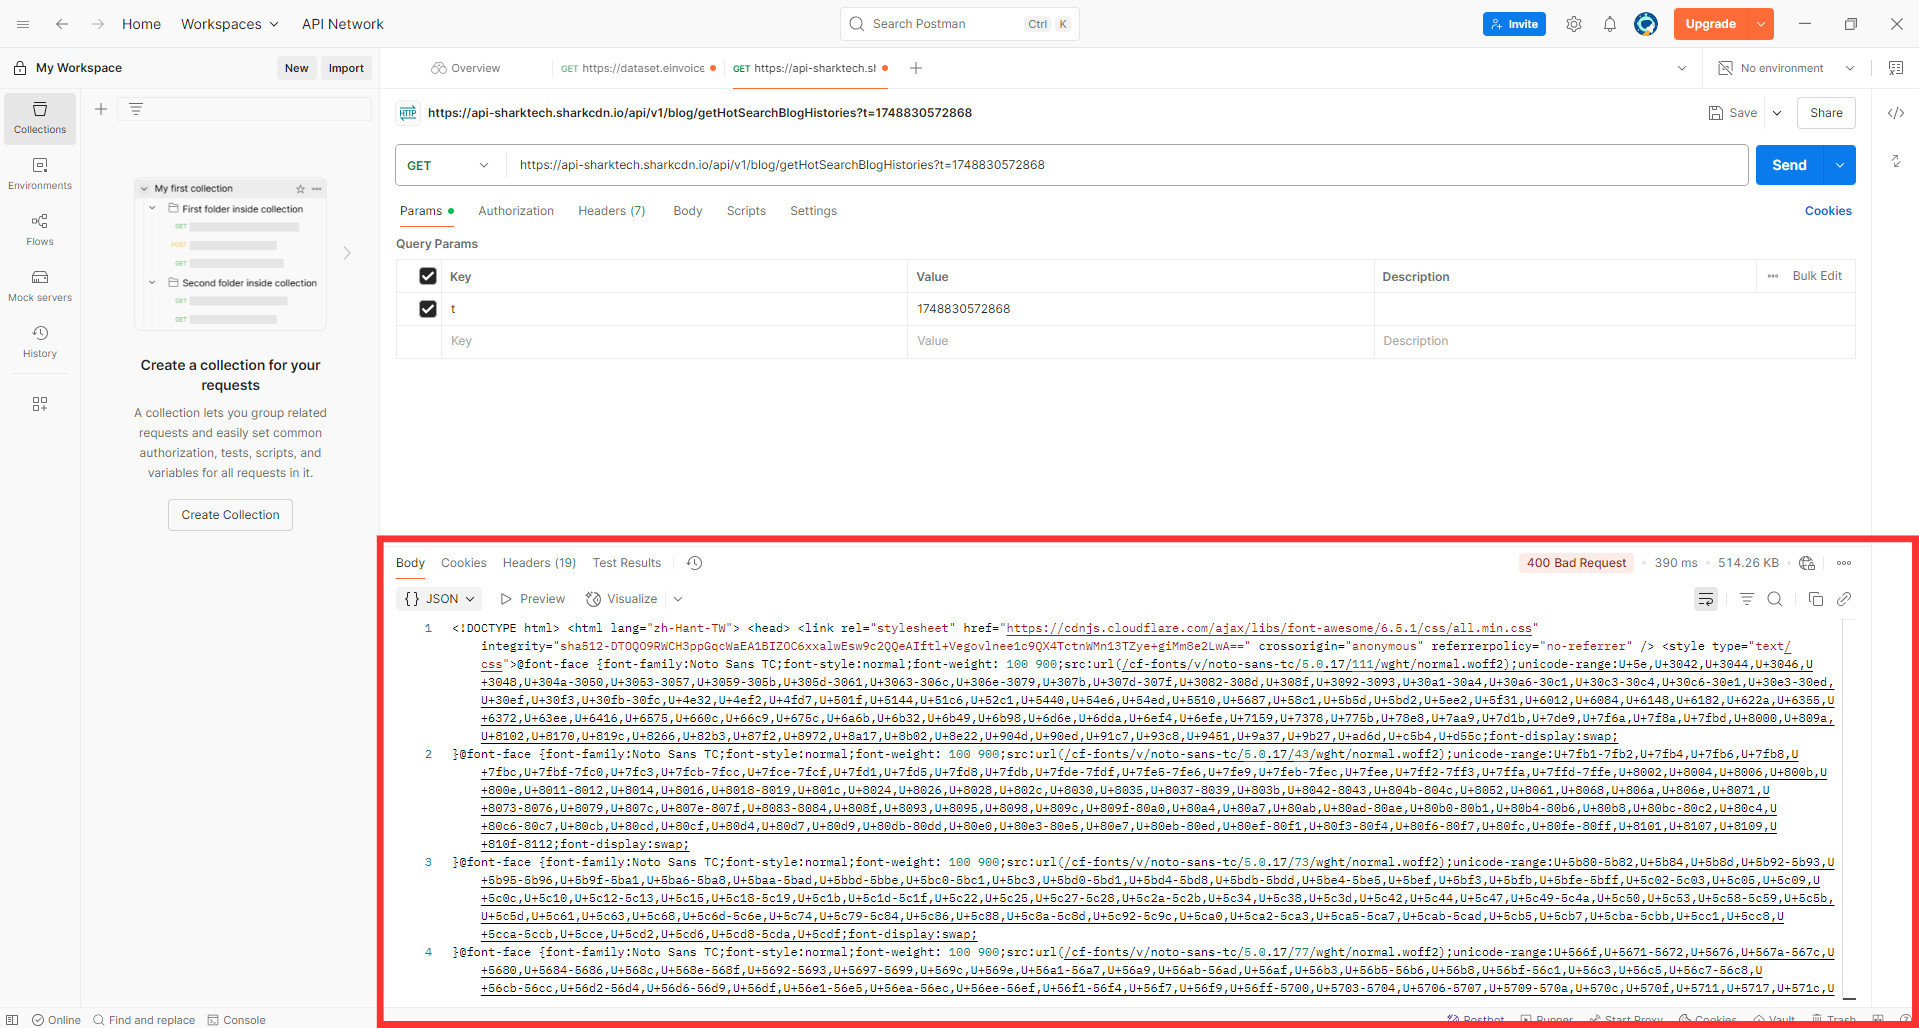Click the request URL input field
Viewport: 1919px width, 1028px height.
click(x=1127, y=165)
